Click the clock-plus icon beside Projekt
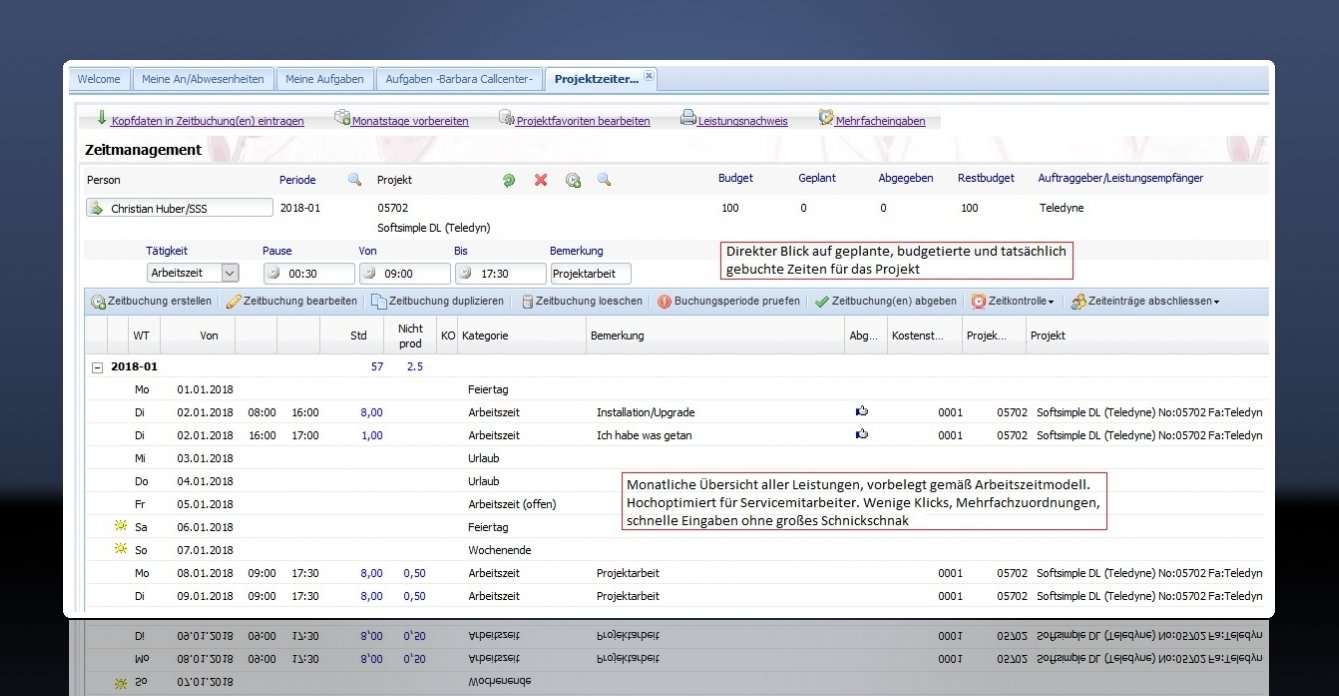Image resolution: width=1339 pixels, height=696 pixels. 573,180
